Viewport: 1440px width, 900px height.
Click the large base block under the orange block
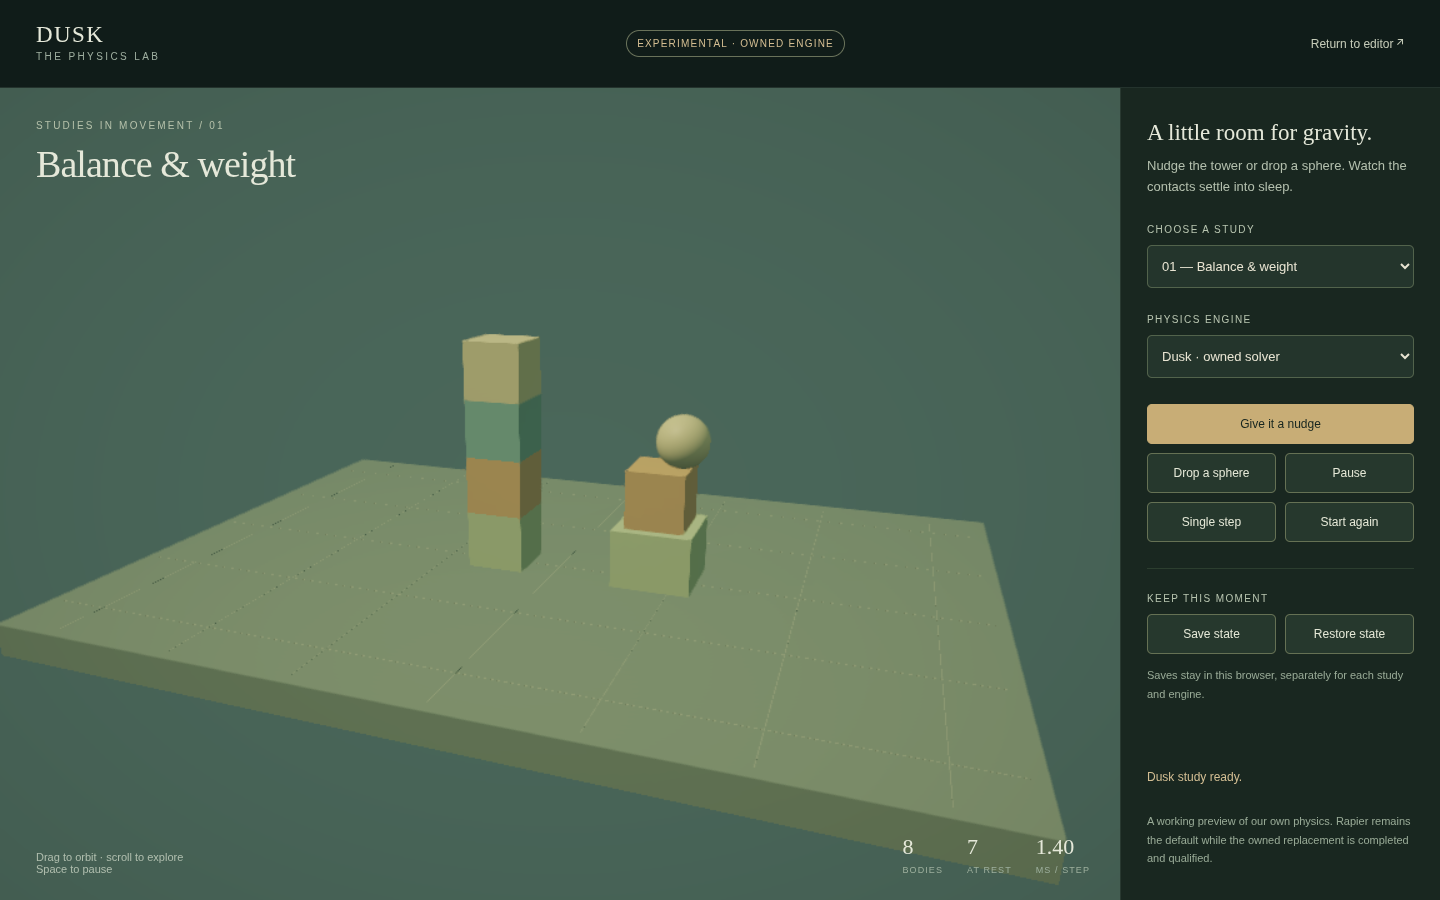[657, 557]
